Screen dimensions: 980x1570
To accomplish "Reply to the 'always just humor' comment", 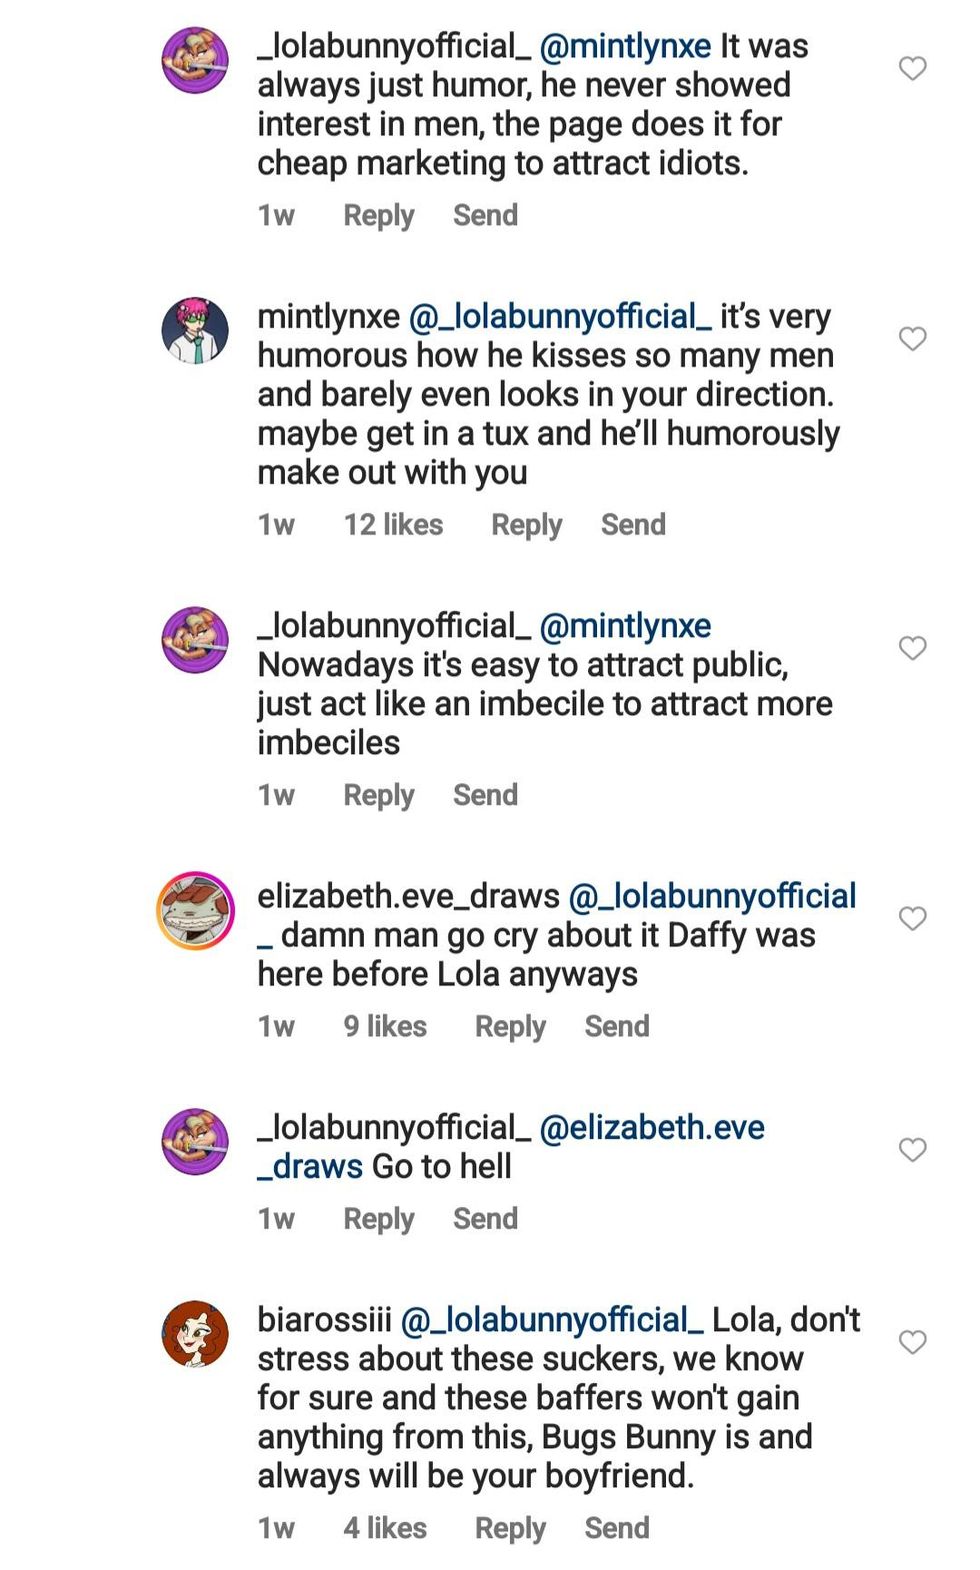I will [x=378, y=216].
